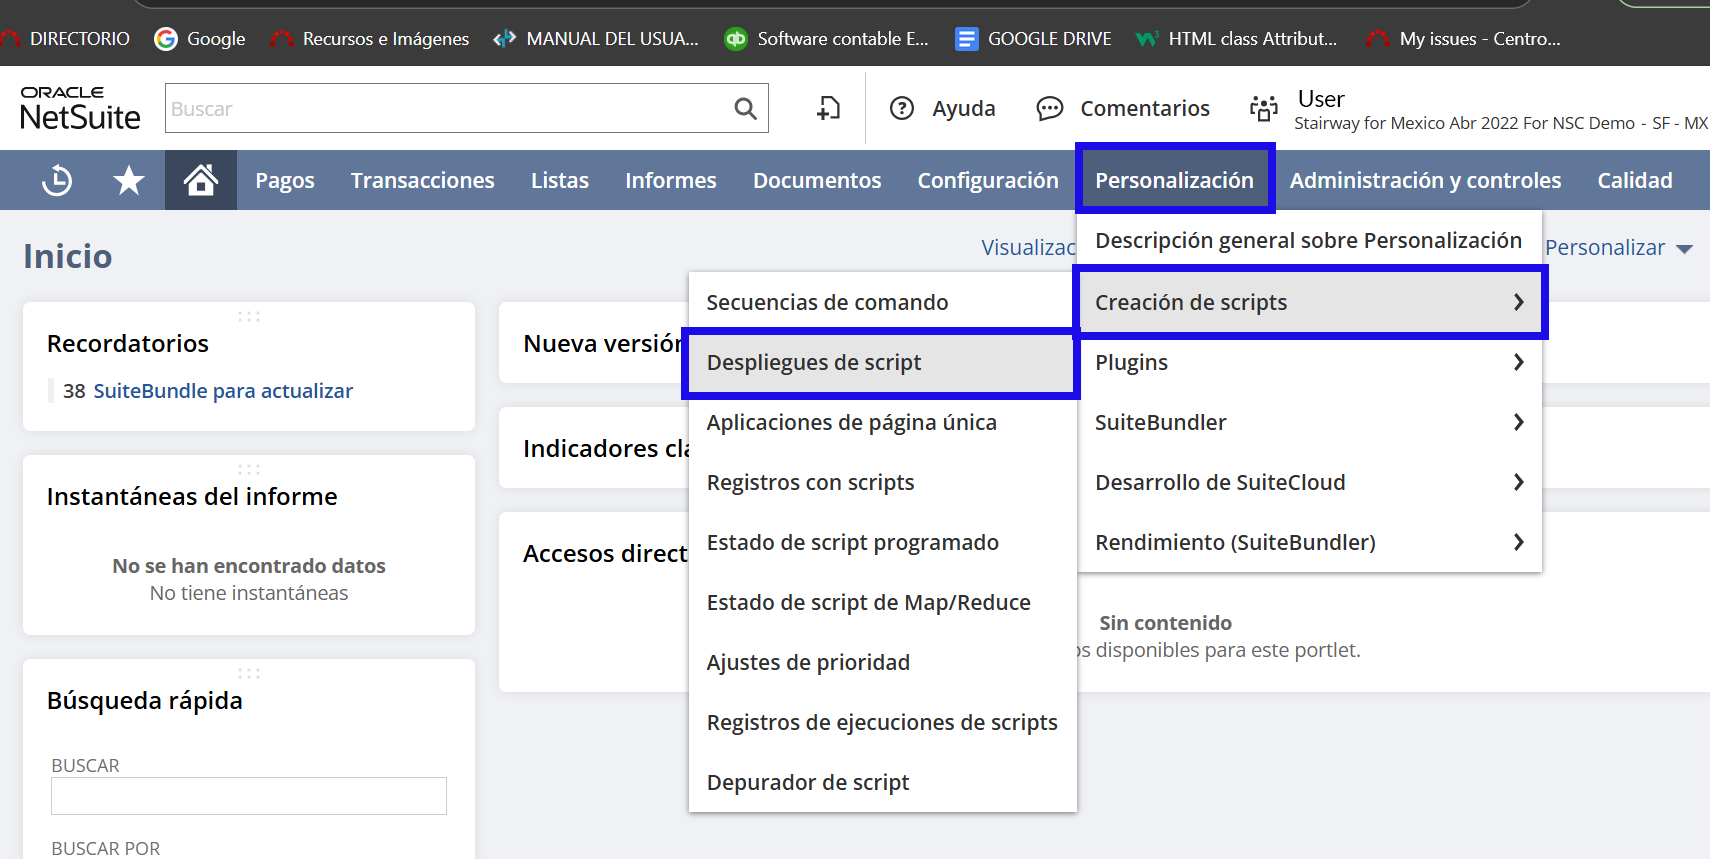The image size is (1710, 859).
Task: Choose Depurador de script option
Action: 808,782
